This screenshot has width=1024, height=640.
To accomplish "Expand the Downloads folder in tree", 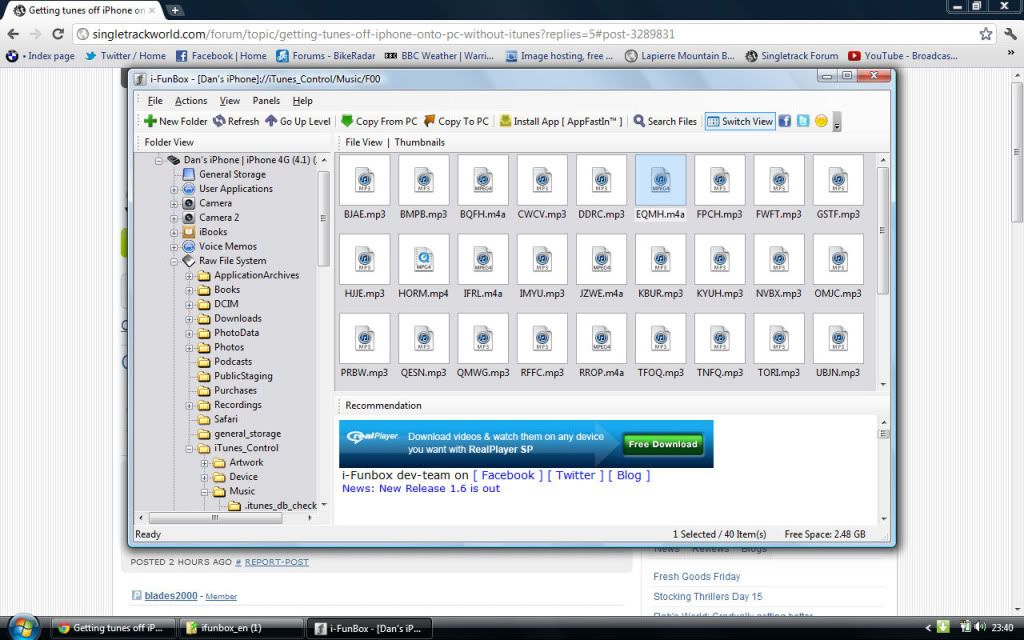I will coord(190,319).
